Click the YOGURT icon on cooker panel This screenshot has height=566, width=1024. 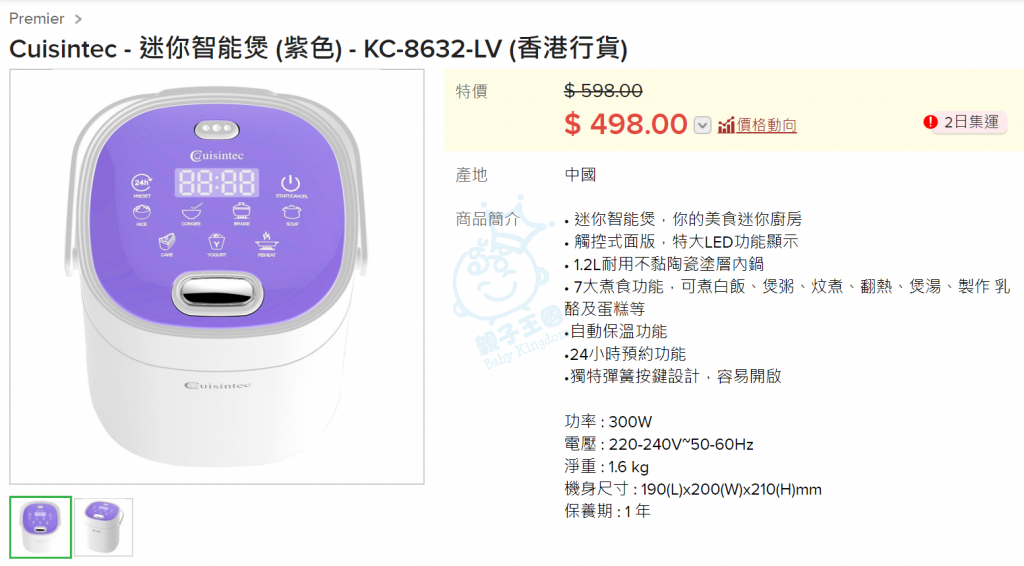tap(216, 245)
